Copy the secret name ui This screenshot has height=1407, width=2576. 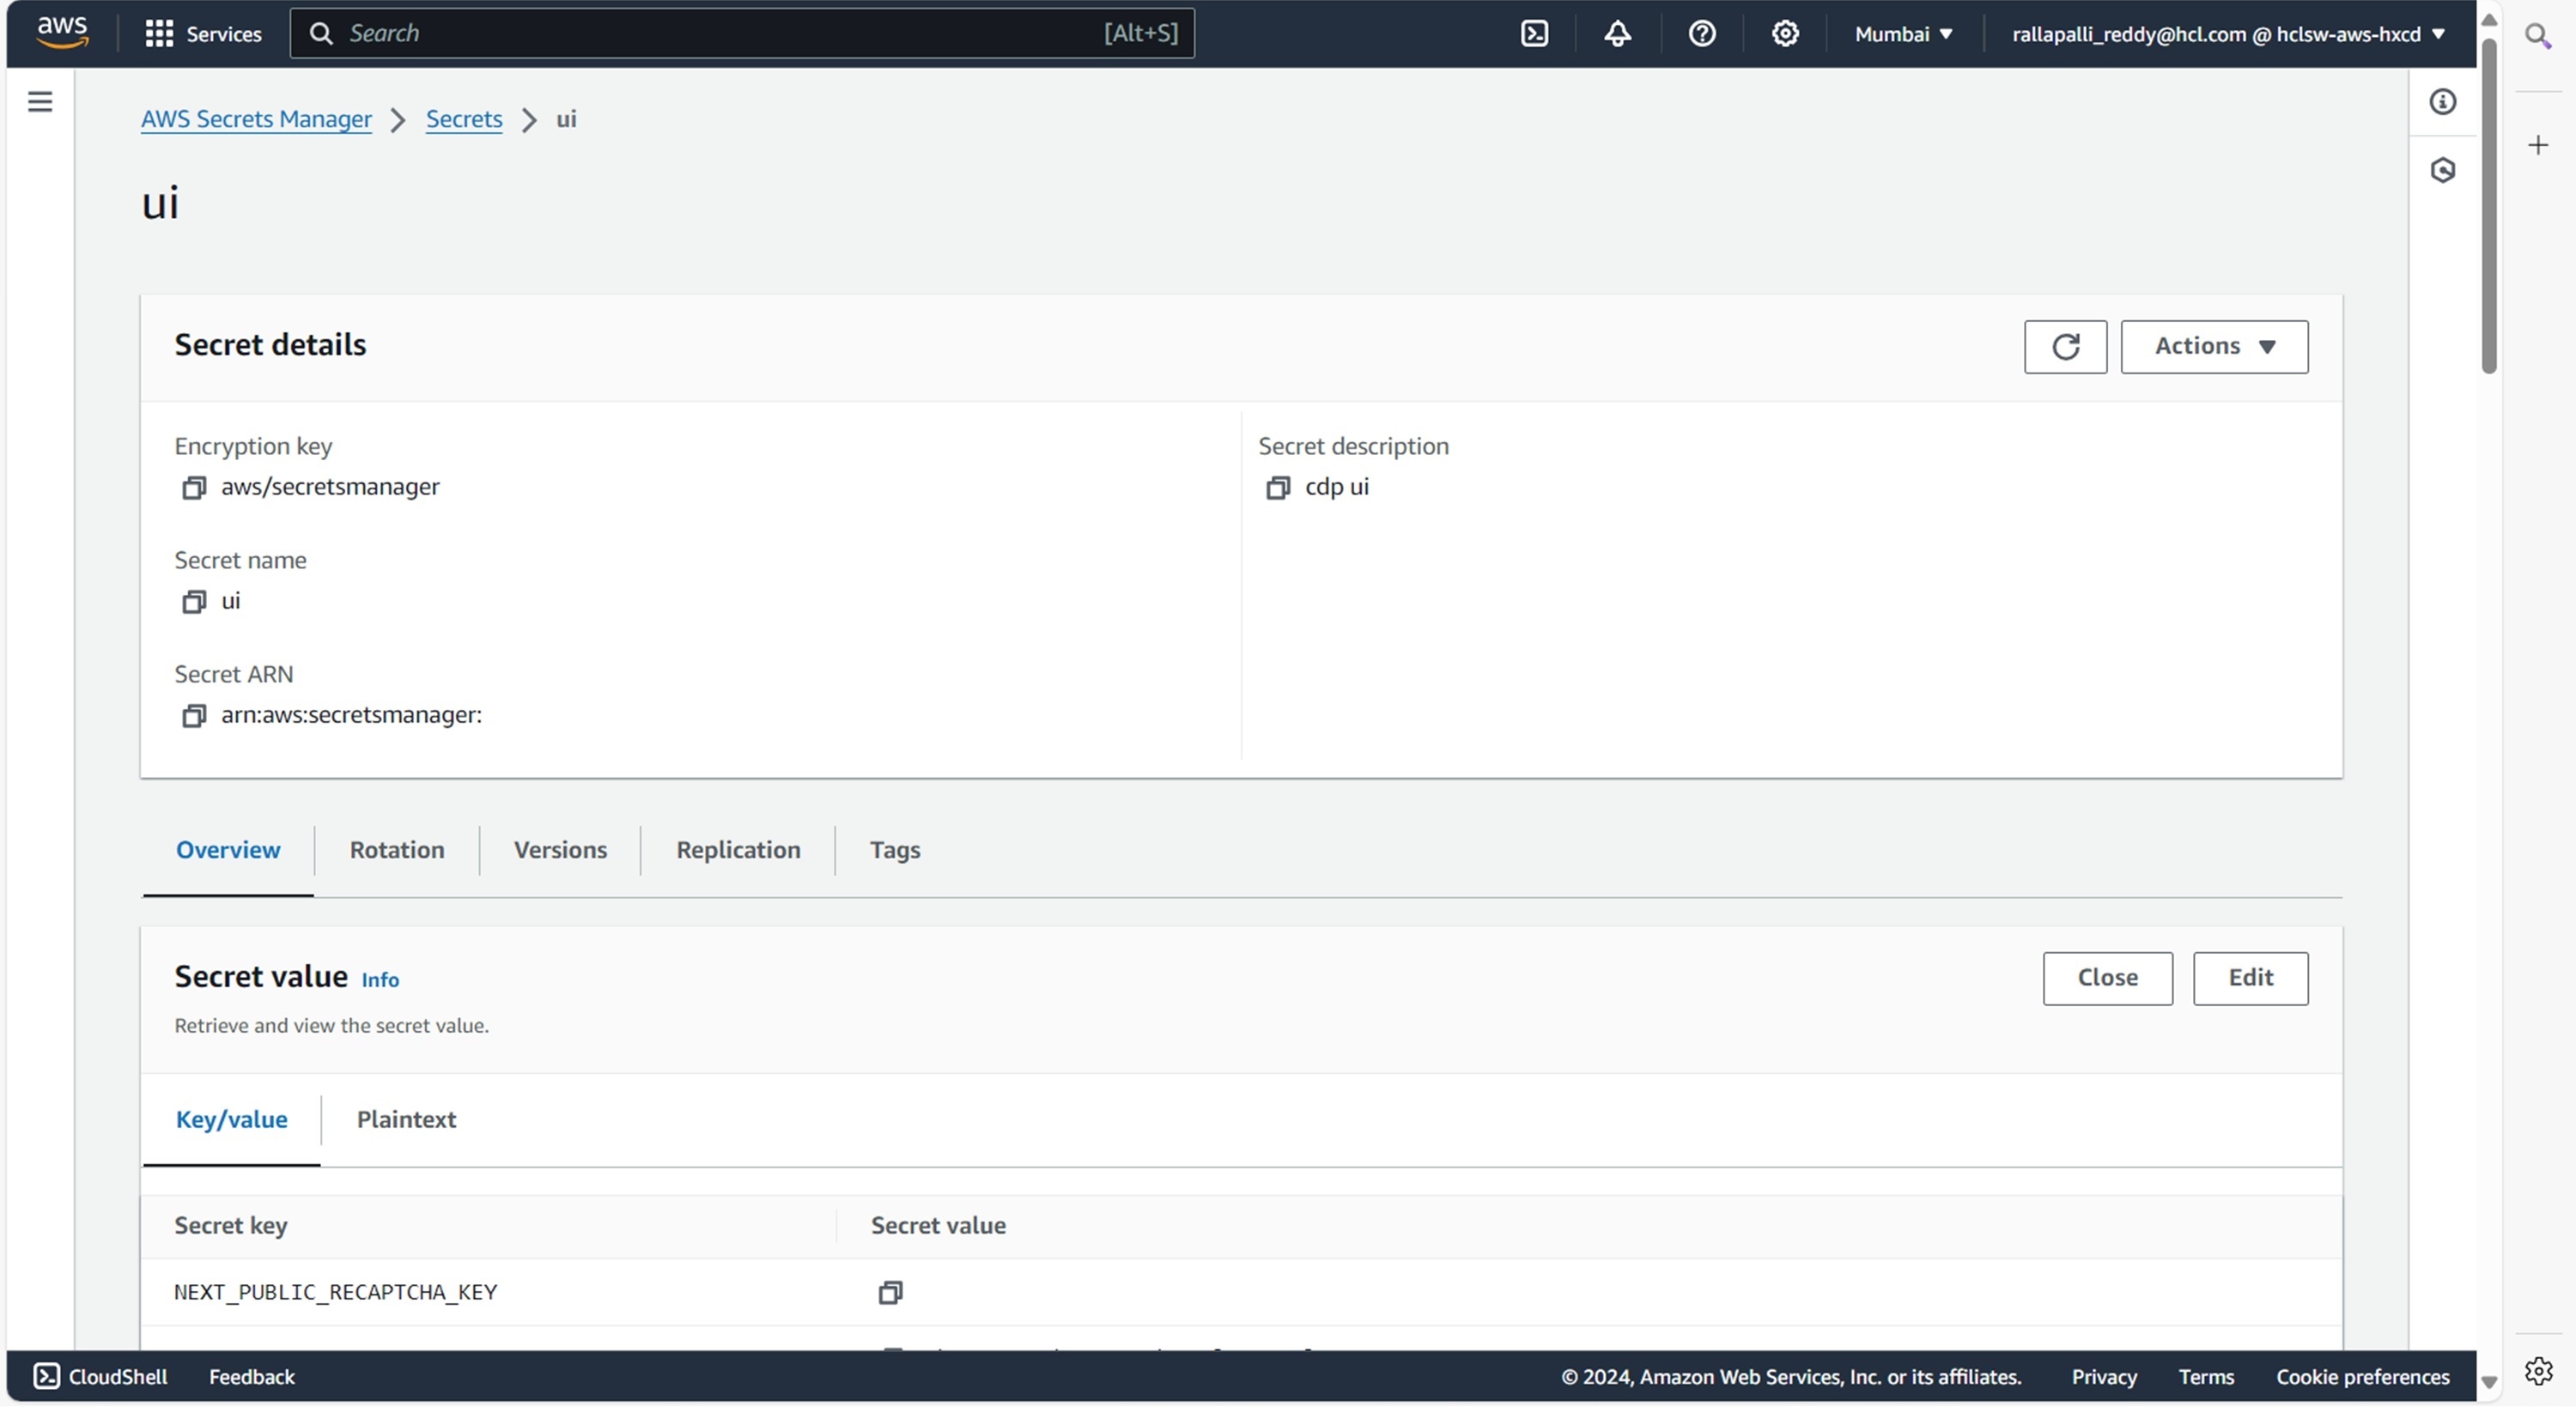click(194, 602)
